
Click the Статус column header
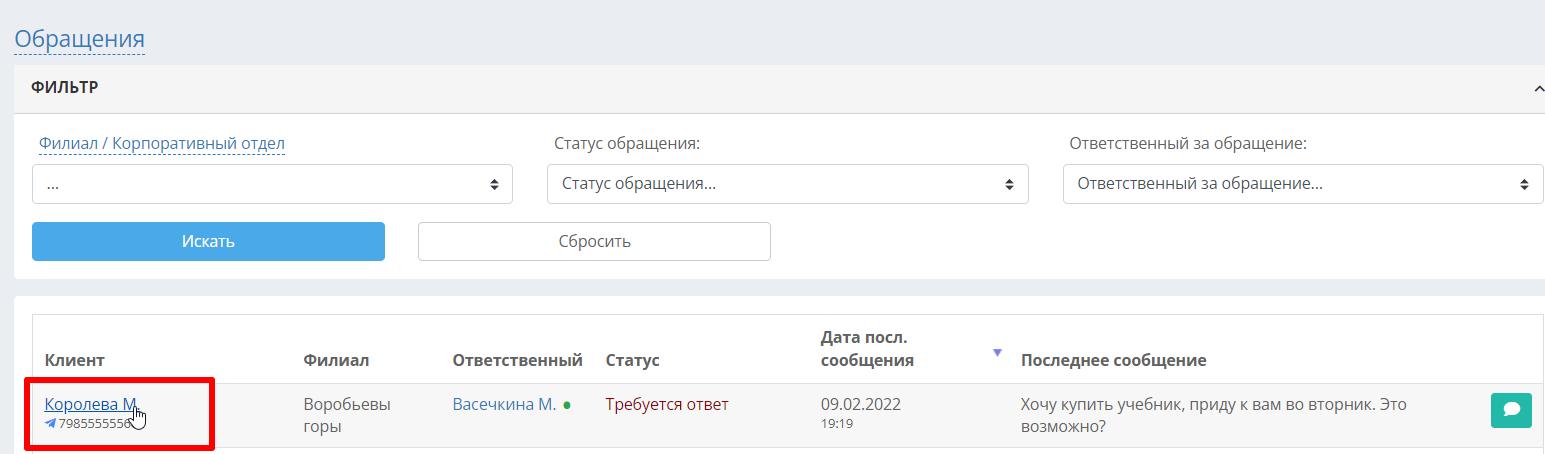(632, 360)
